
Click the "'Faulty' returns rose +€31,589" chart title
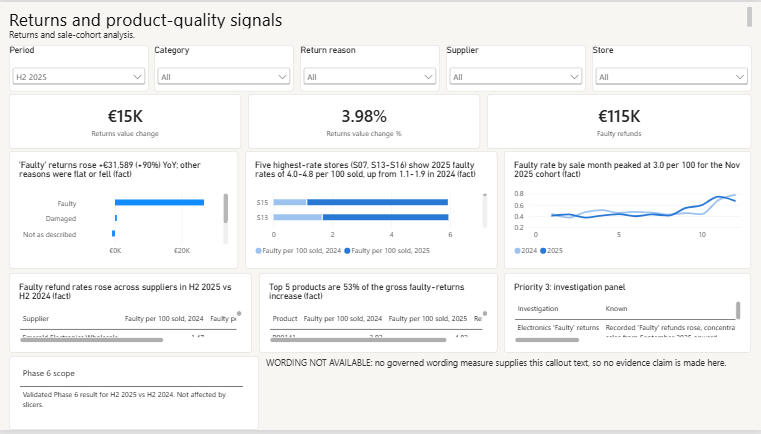tap(110, 169)
